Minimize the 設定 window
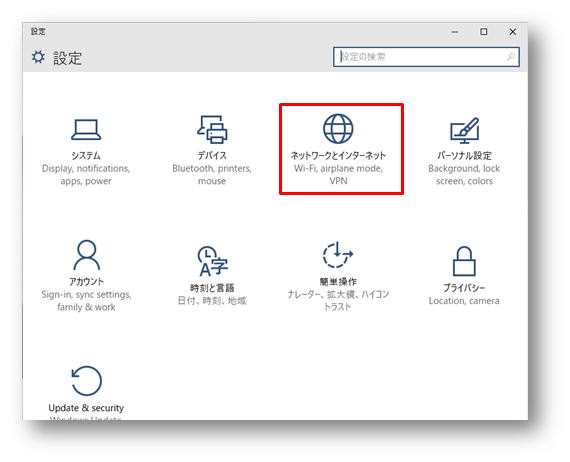Image resolution: width=570 pixels, height=462 pixels. (455, 32)
